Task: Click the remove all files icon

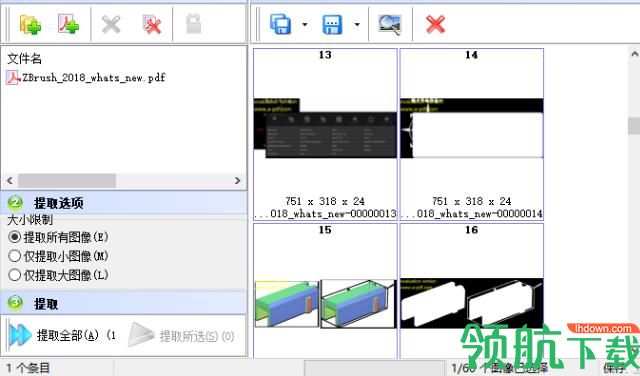Action: pyautogui.click(x=151, y=24)
